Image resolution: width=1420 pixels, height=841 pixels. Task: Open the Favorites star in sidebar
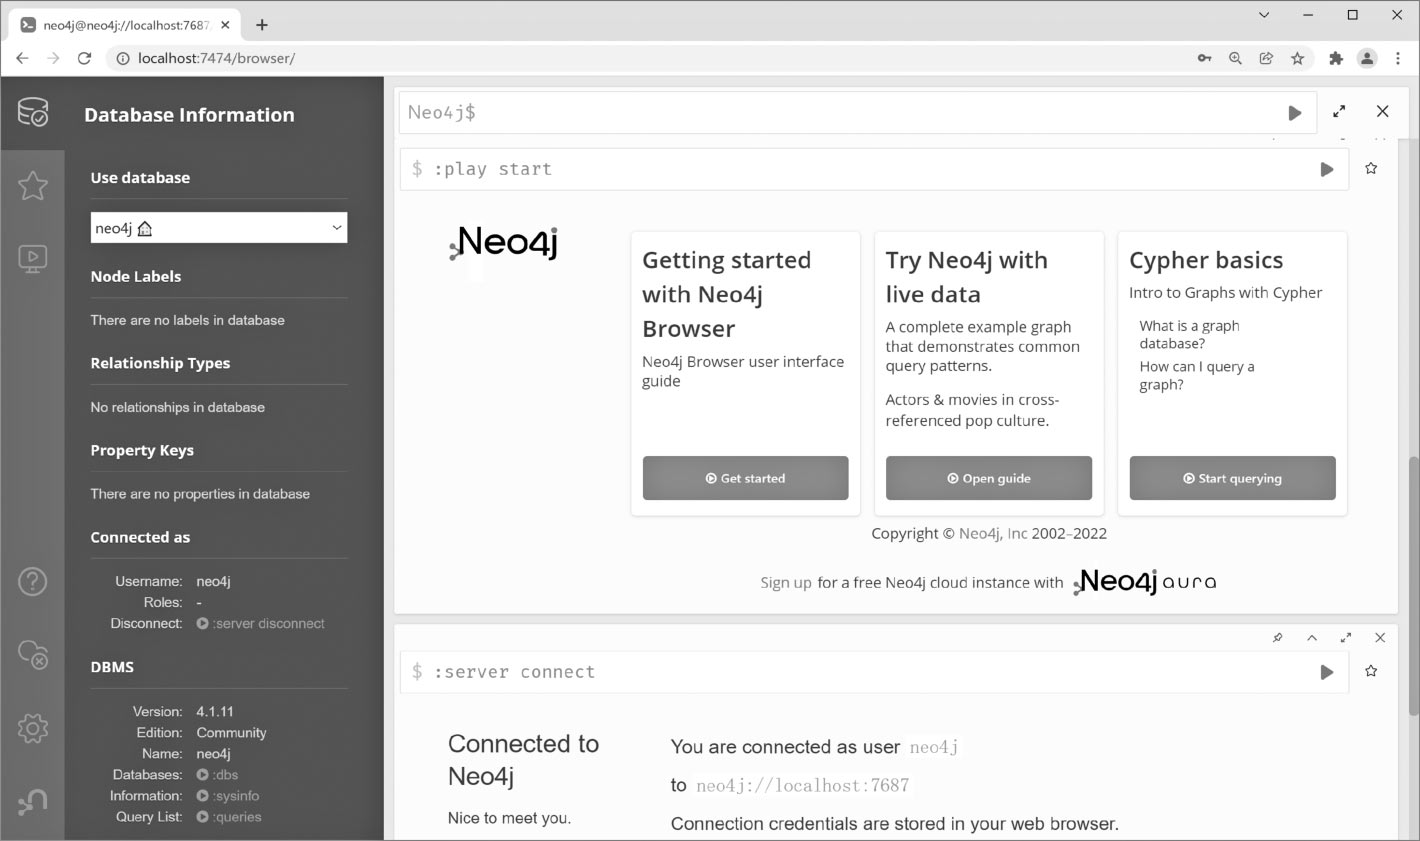pos(33,185)
